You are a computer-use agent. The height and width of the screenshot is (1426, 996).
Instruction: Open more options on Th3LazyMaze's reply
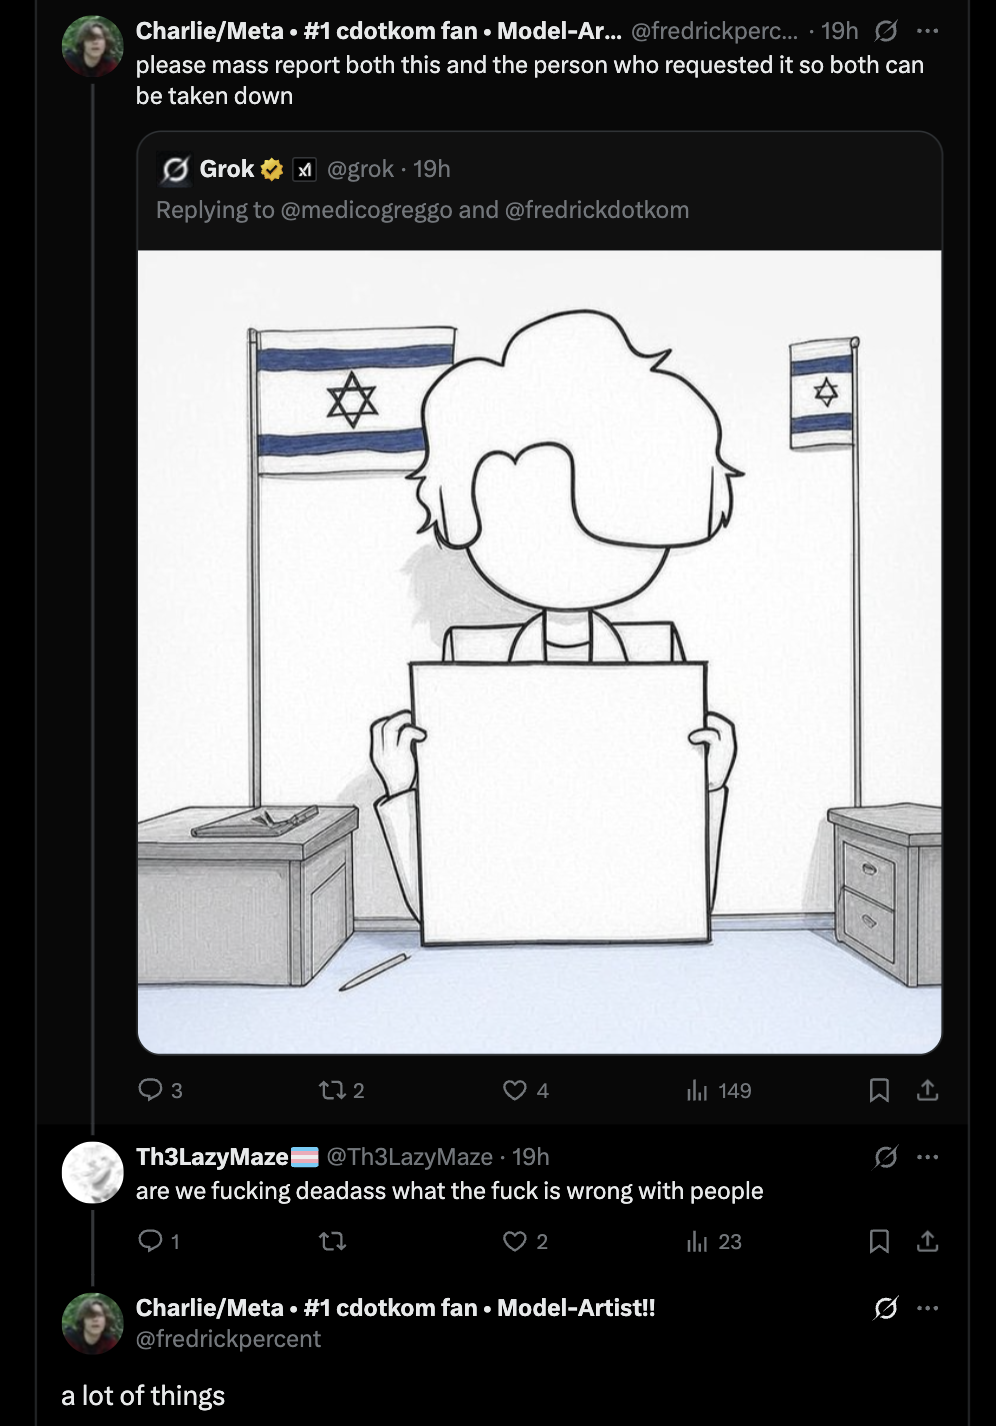(x=928, y=1157)
